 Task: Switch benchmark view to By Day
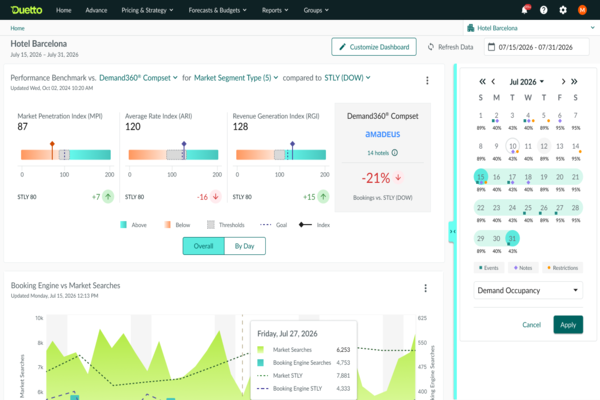click(244, 245)
